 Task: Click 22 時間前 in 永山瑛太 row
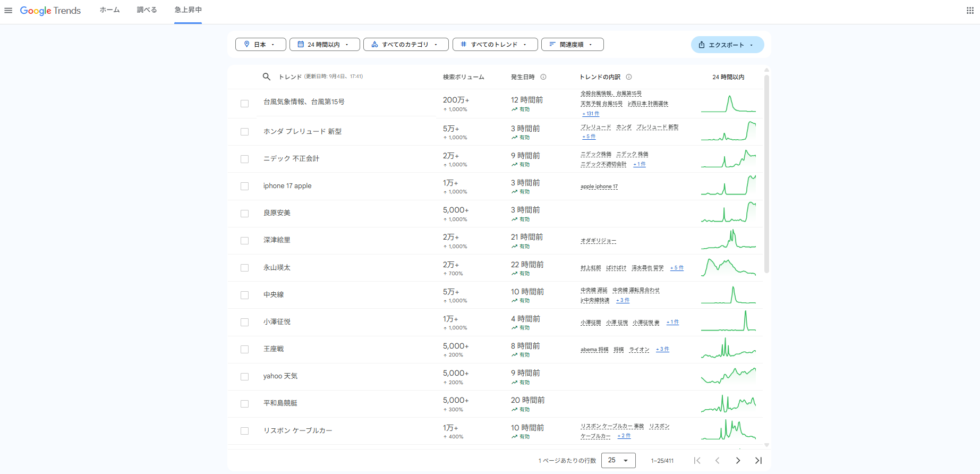[x=527, y=264]
